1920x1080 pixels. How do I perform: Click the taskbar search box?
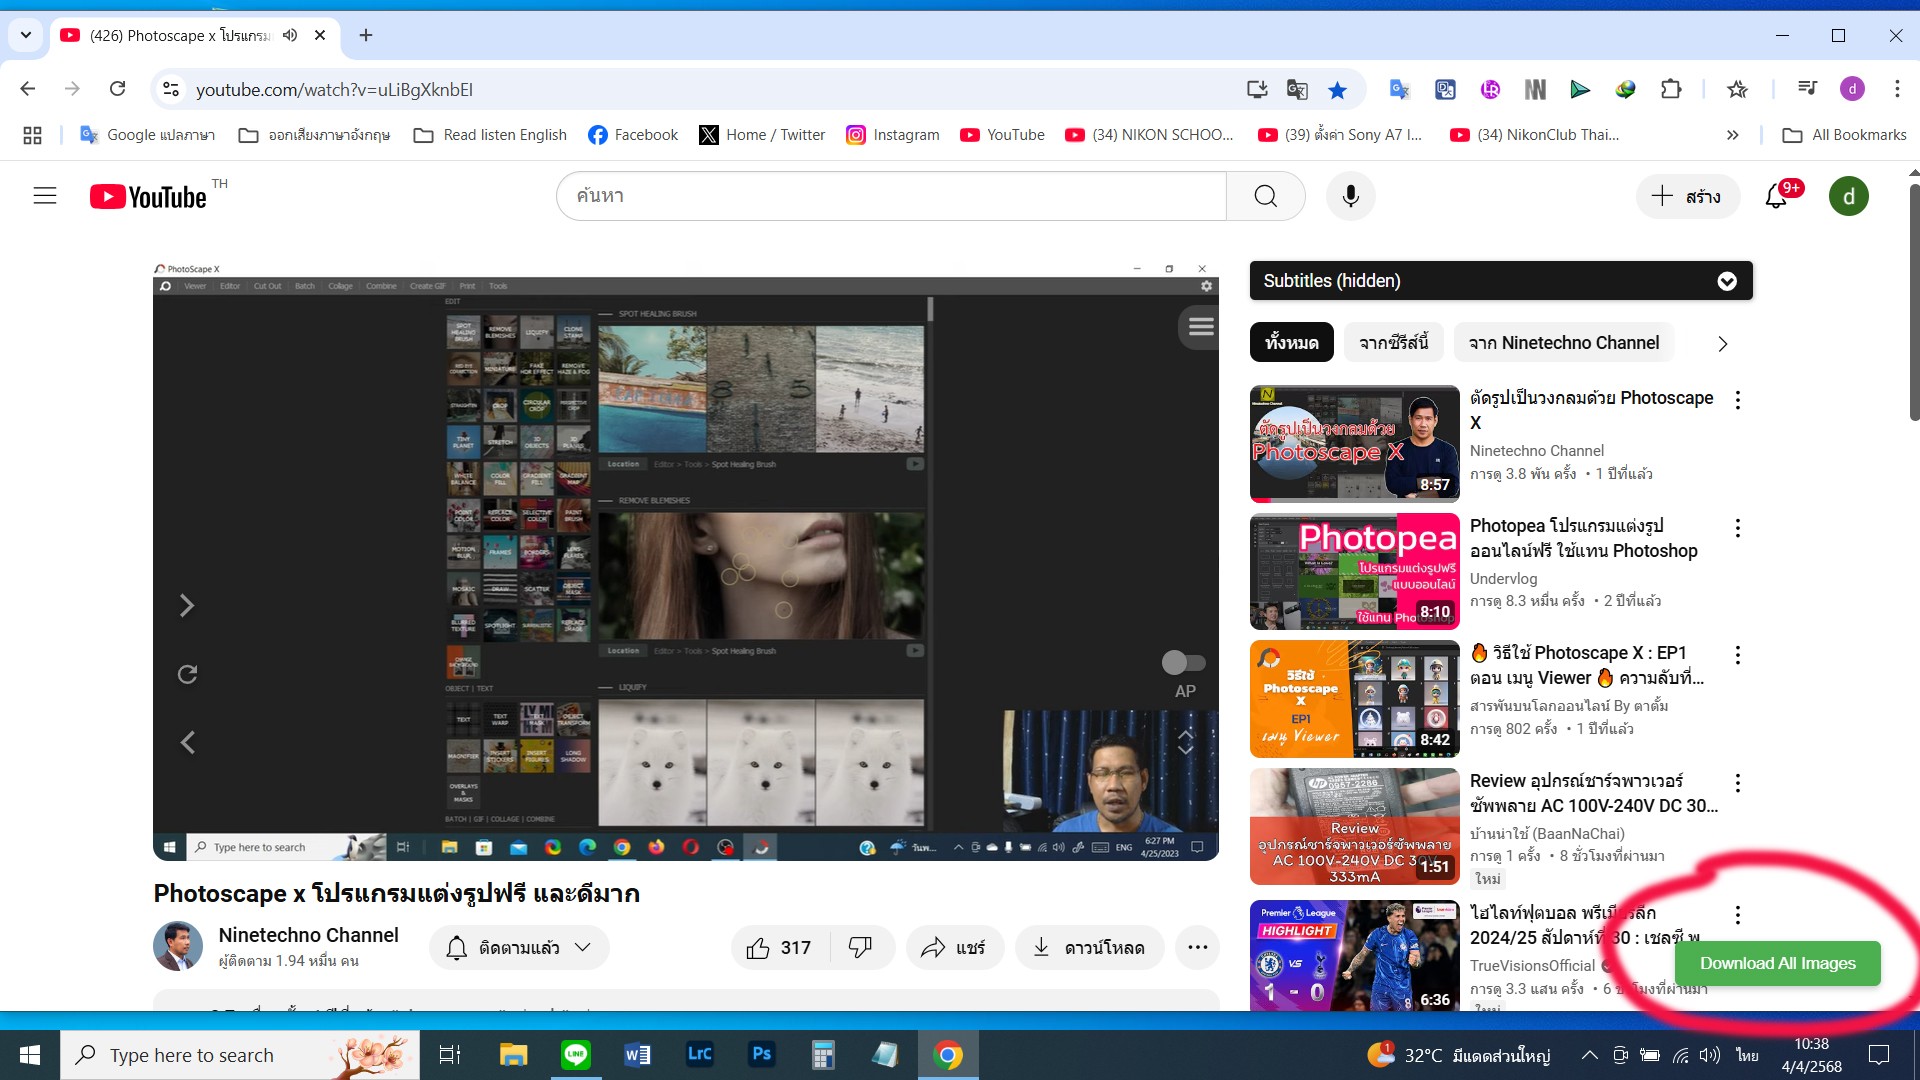(x=240, y=1055)
